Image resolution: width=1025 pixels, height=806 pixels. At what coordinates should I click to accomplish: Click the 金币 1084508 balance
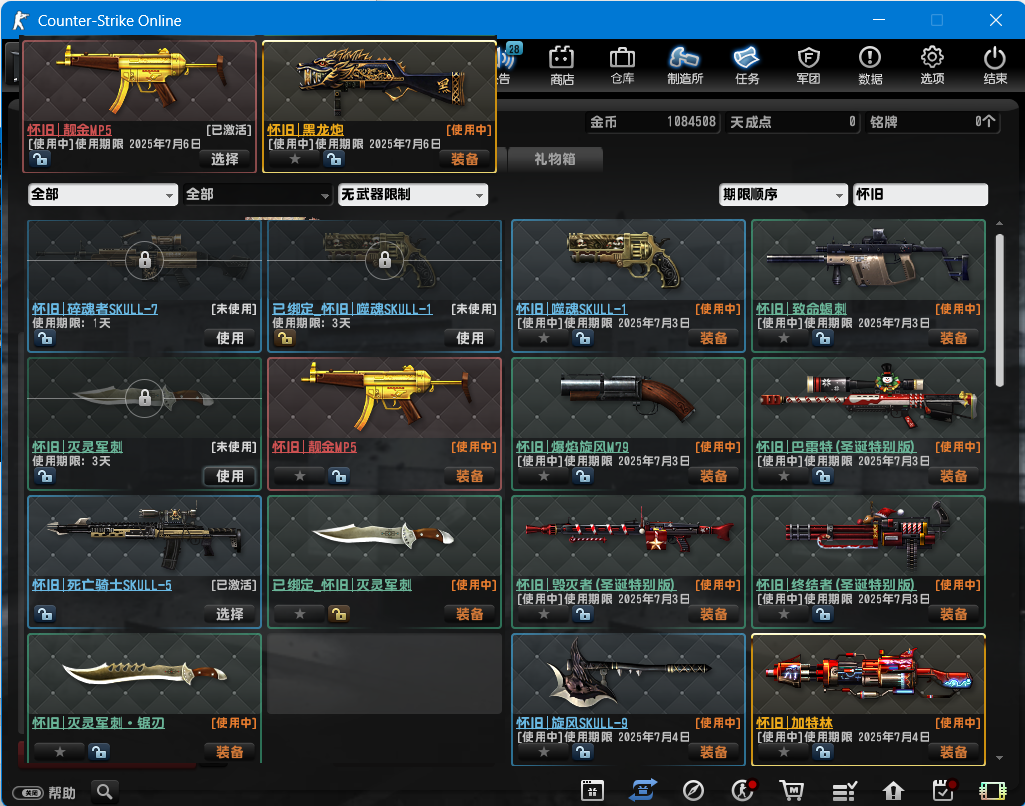652,122
